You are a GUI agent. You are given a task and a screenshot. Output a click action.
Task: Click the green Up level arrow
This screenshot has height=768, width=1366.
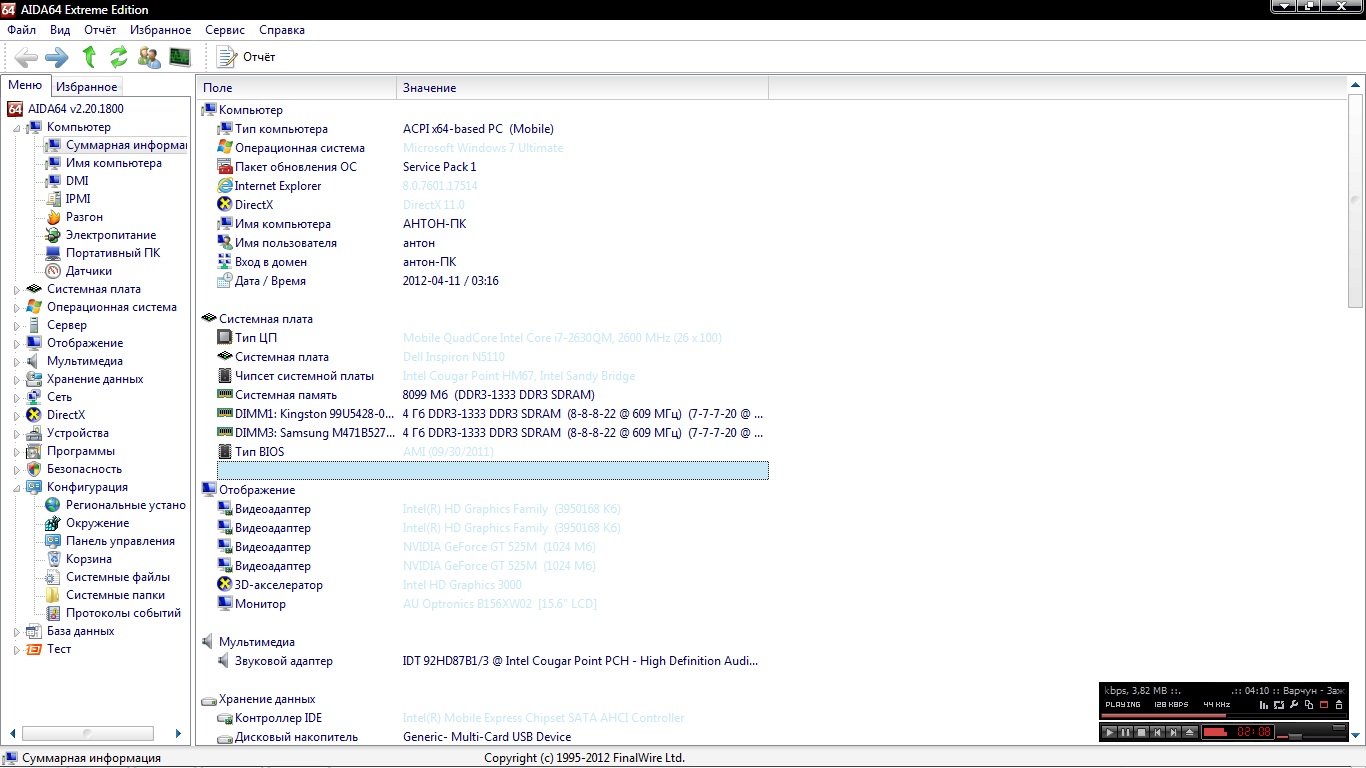[x=89, y=57]
